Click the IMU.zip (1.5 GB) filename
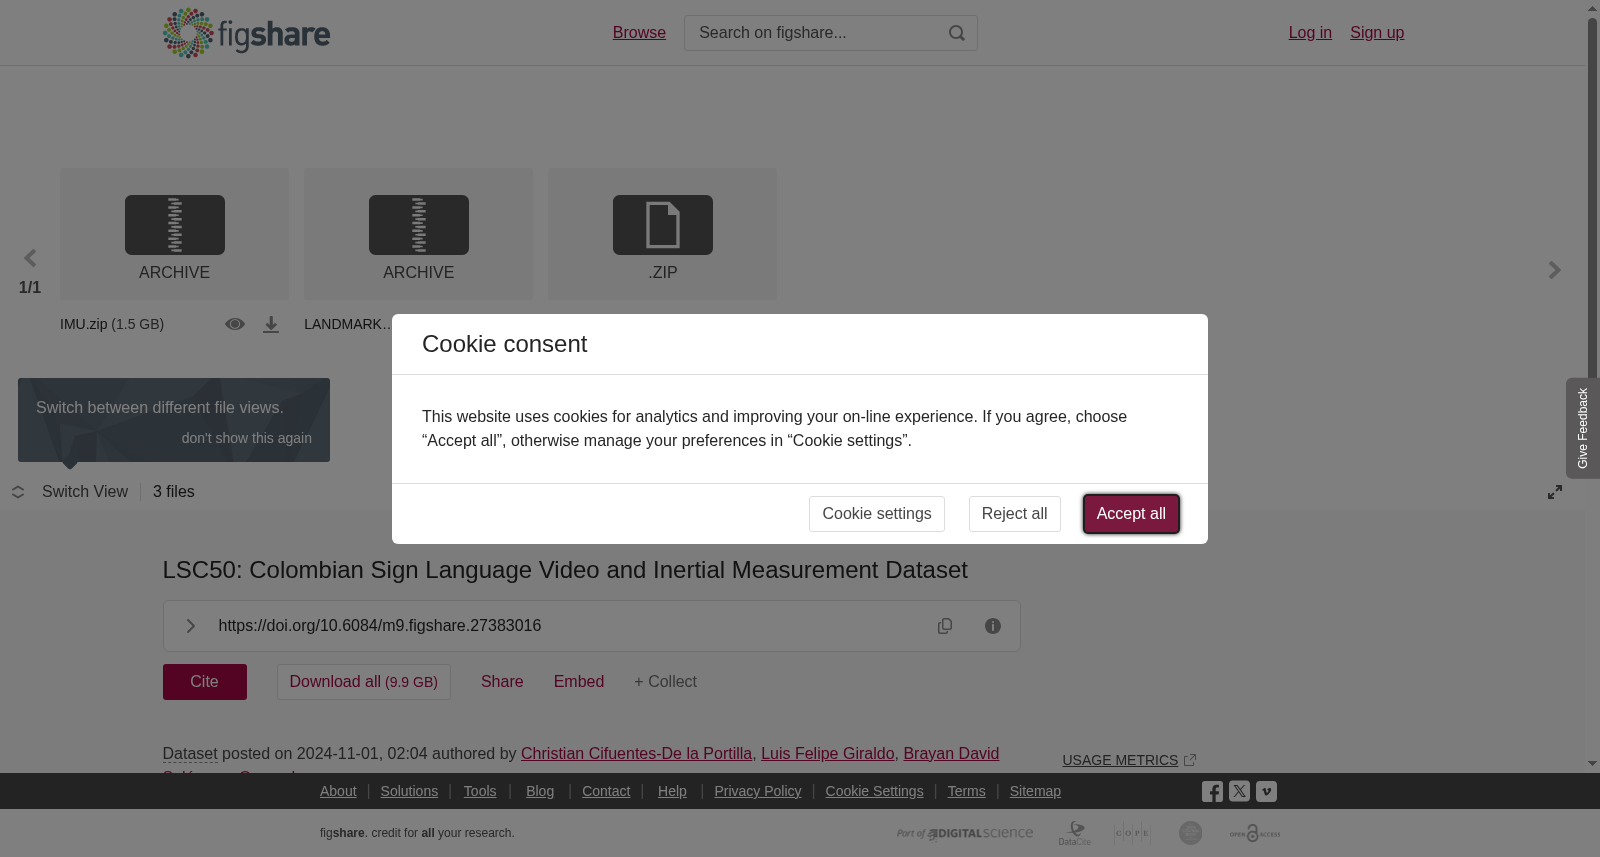 coord(112,324)
